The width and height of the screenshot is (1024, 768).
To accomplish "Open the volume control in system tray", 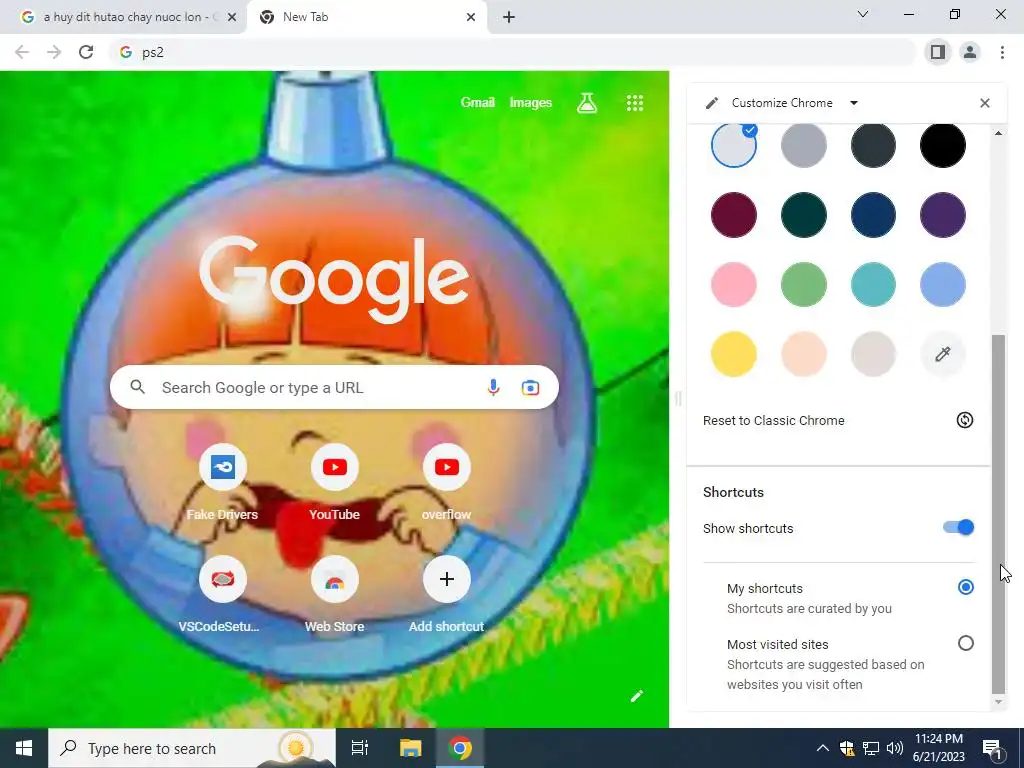I will (x=895, y=748).
